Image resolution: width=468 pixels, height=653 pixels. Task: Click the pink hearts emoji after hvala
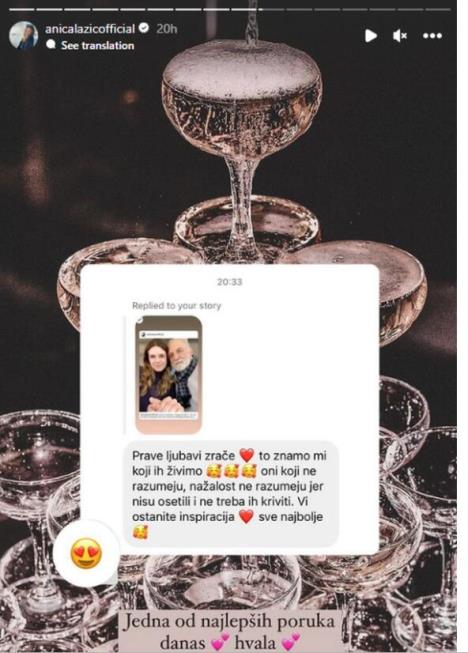[291, 642]
